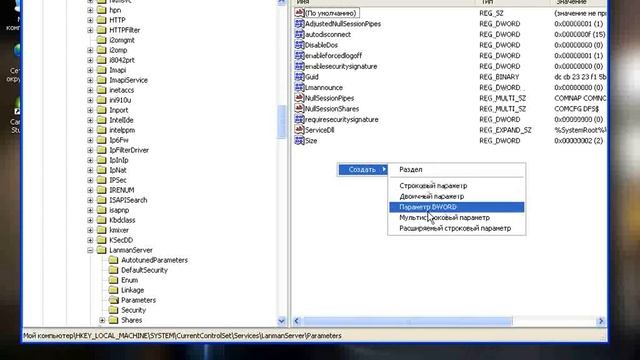Expand the ISAPISearch key
Image resolution: width=640 pixels, height=360 pixels.
point(90,200)
